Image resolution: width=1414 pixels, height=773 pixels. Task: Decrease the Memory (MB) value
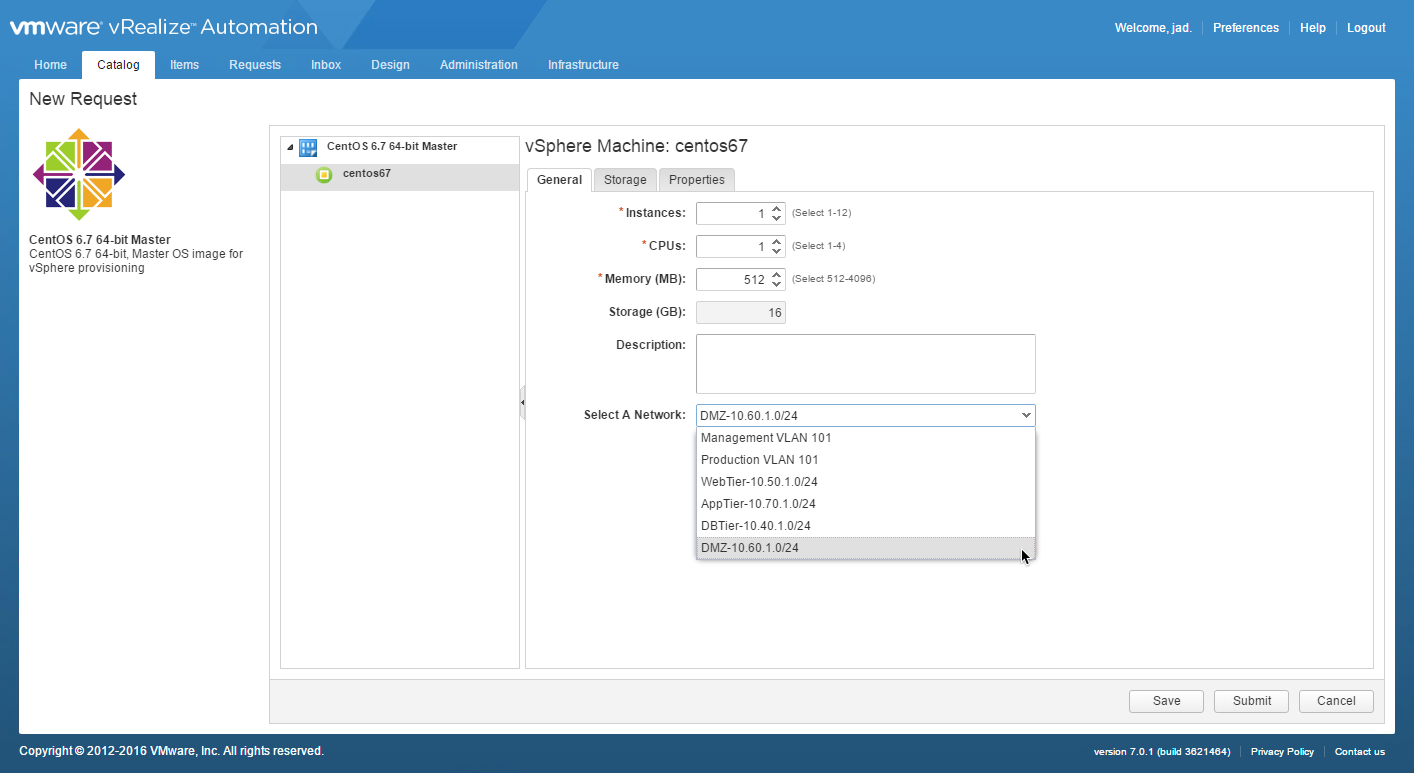776,285
